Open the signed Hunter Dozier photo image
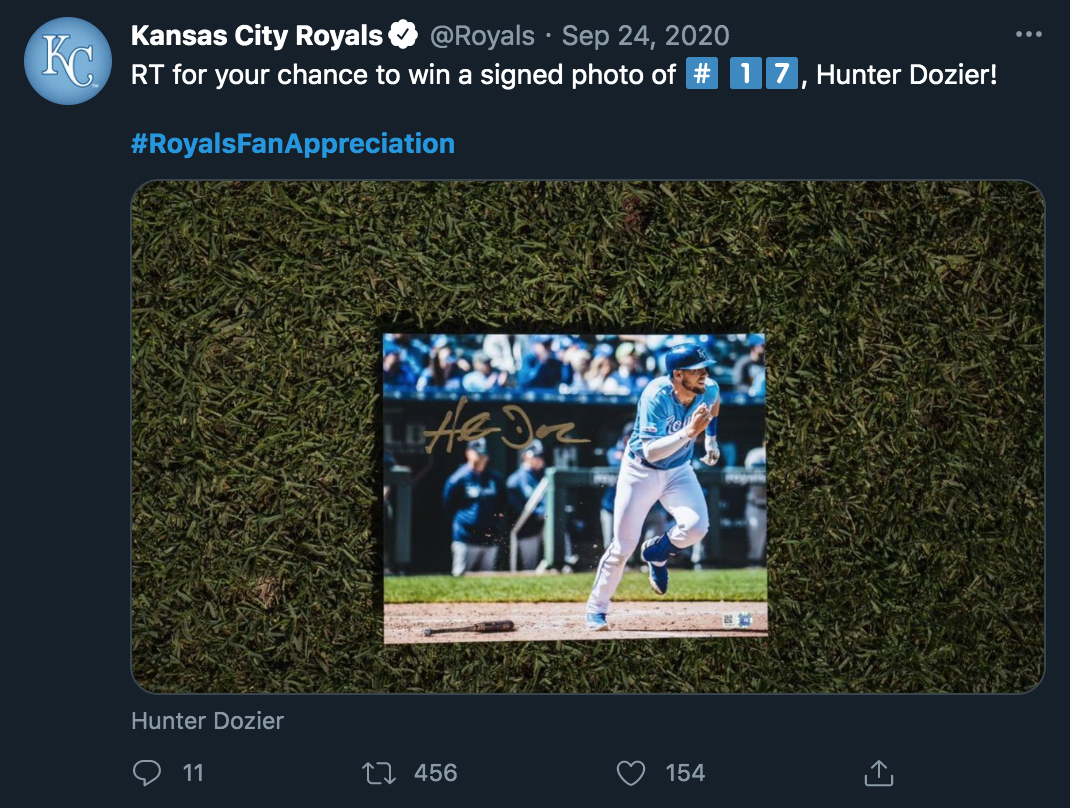 575,488
